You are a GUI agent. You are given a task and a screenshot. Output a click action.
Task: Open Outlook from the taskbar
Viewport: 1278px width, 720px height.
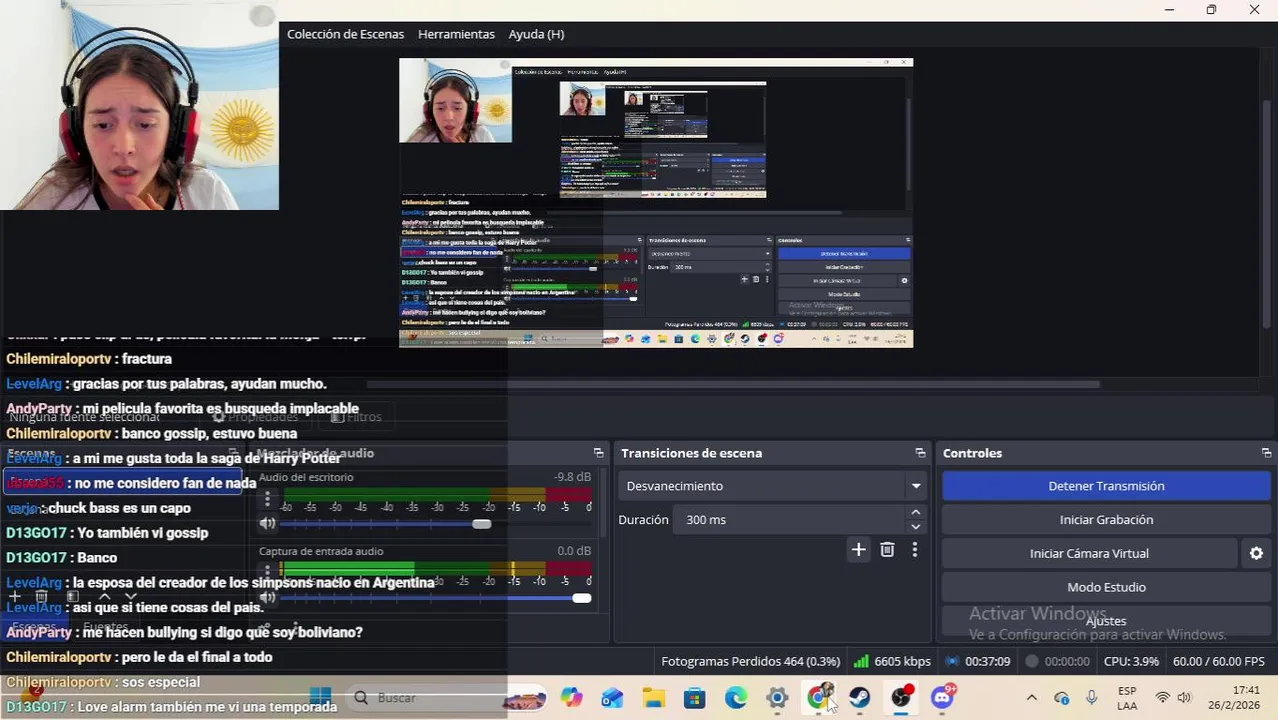612,698
